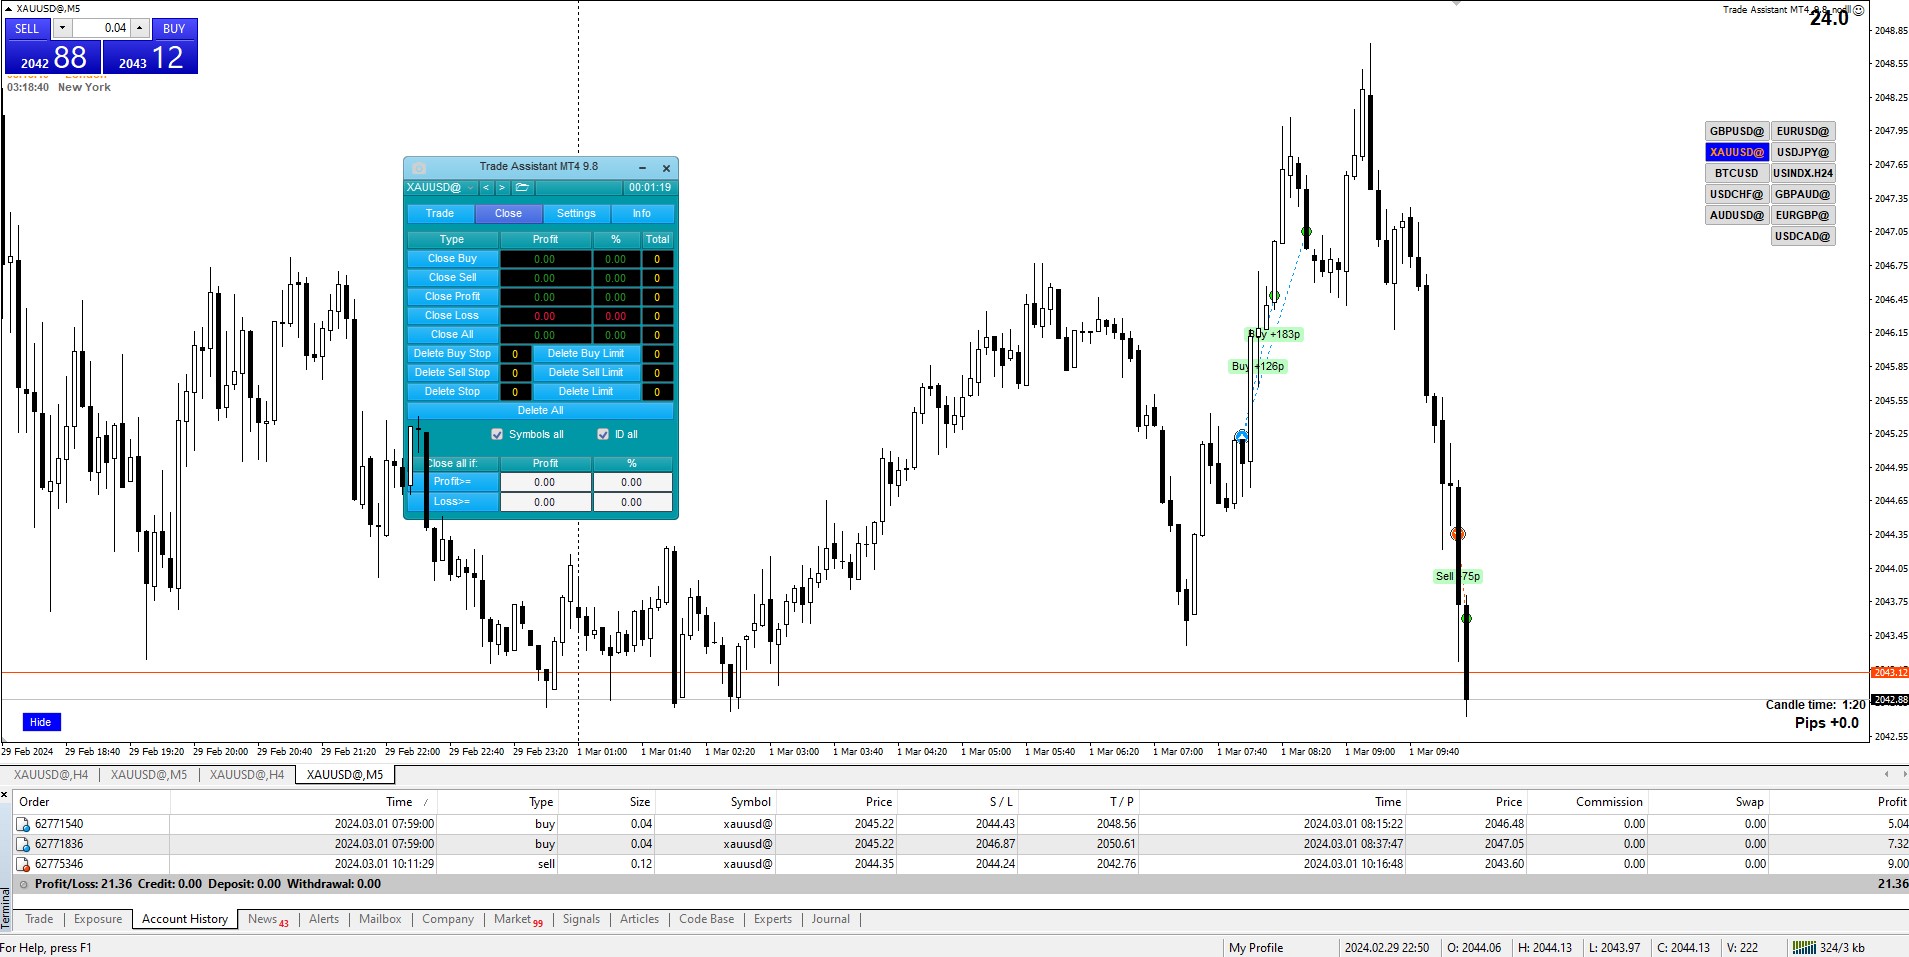The image size is (1909, 957).
Task: Switch chart to BTCUSD symbol button
Action: point(1737,173)
